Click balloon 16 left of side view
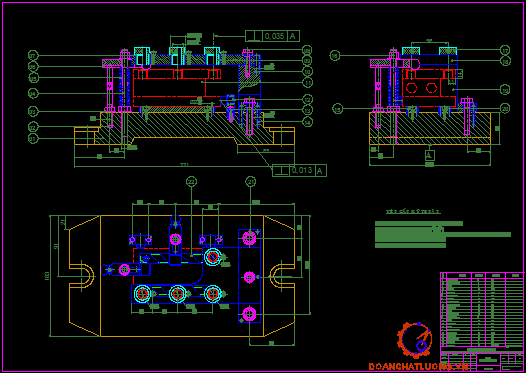The height and width of the screenshot is (373, 526). point(335,55)
